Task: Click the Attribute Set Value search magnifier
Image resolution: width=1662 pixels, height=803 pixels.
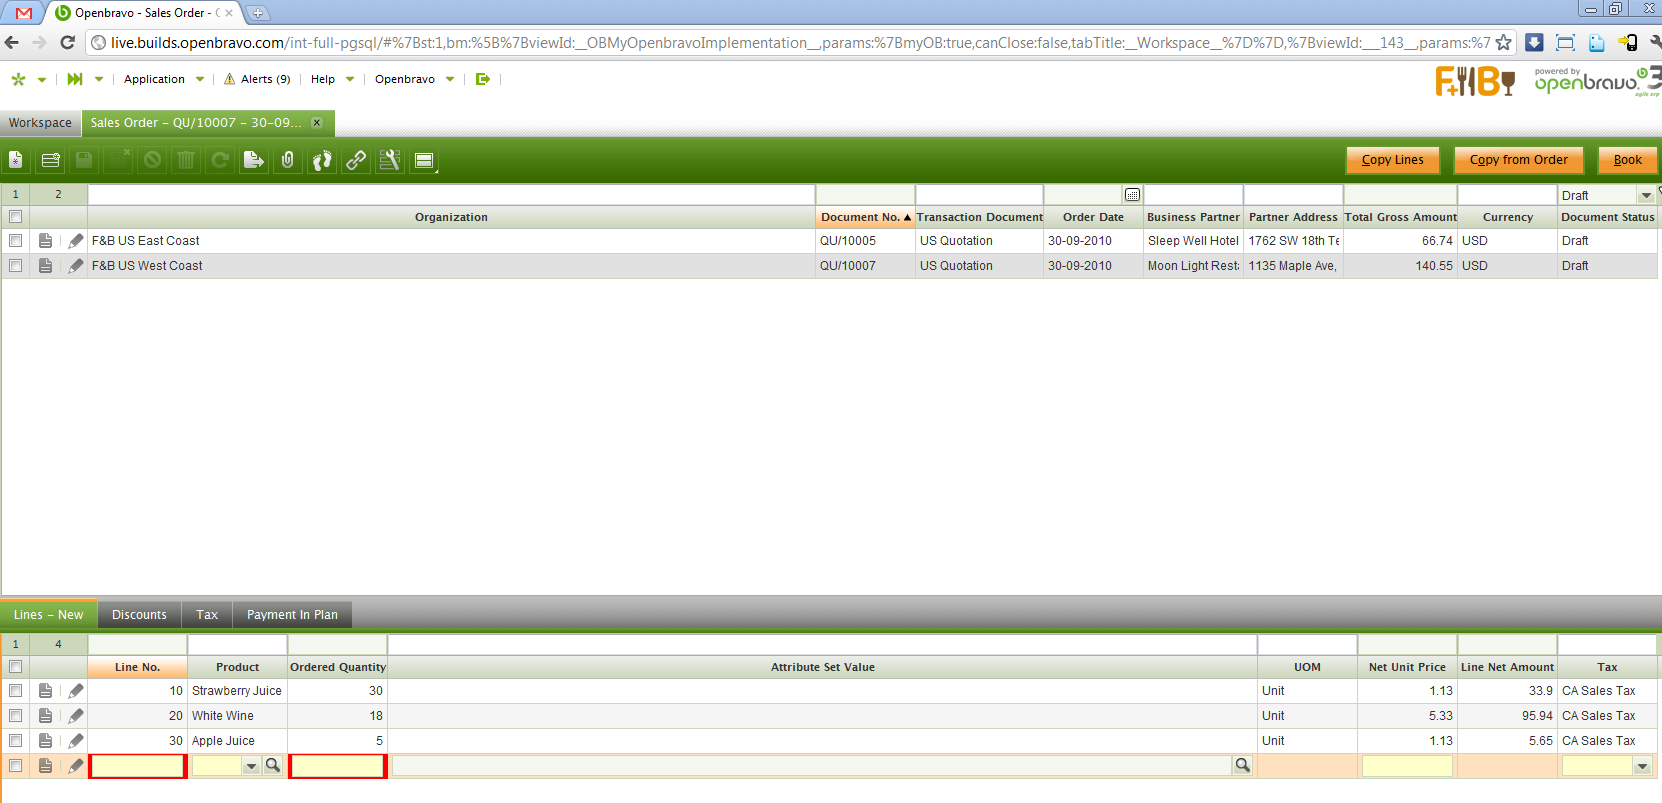Action: pos(1242,766)
